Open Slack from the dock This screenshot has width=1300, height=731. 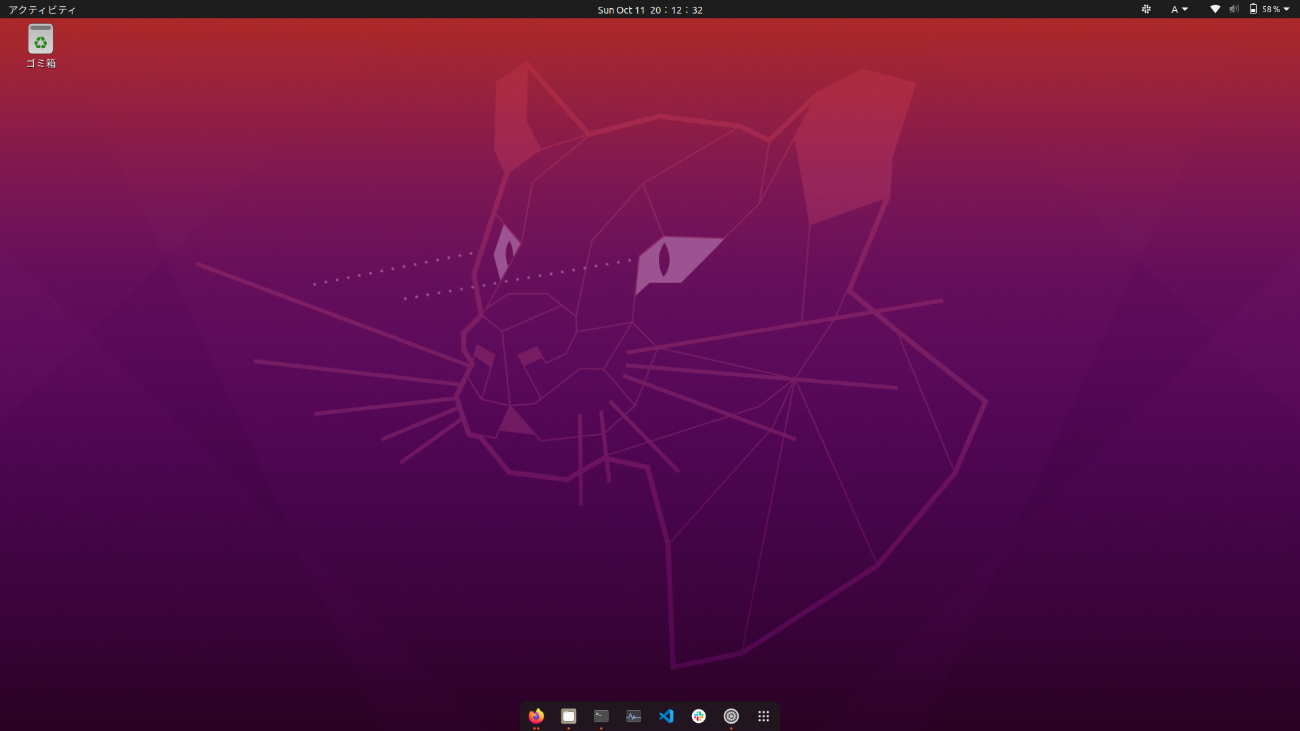pyautogui.click(x=698, y=716)
